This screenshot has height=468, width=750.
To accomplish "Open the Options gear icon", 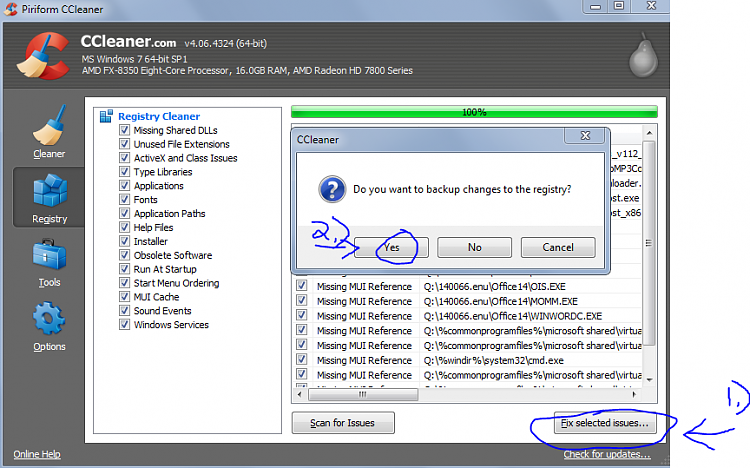I will click(49, 318).
